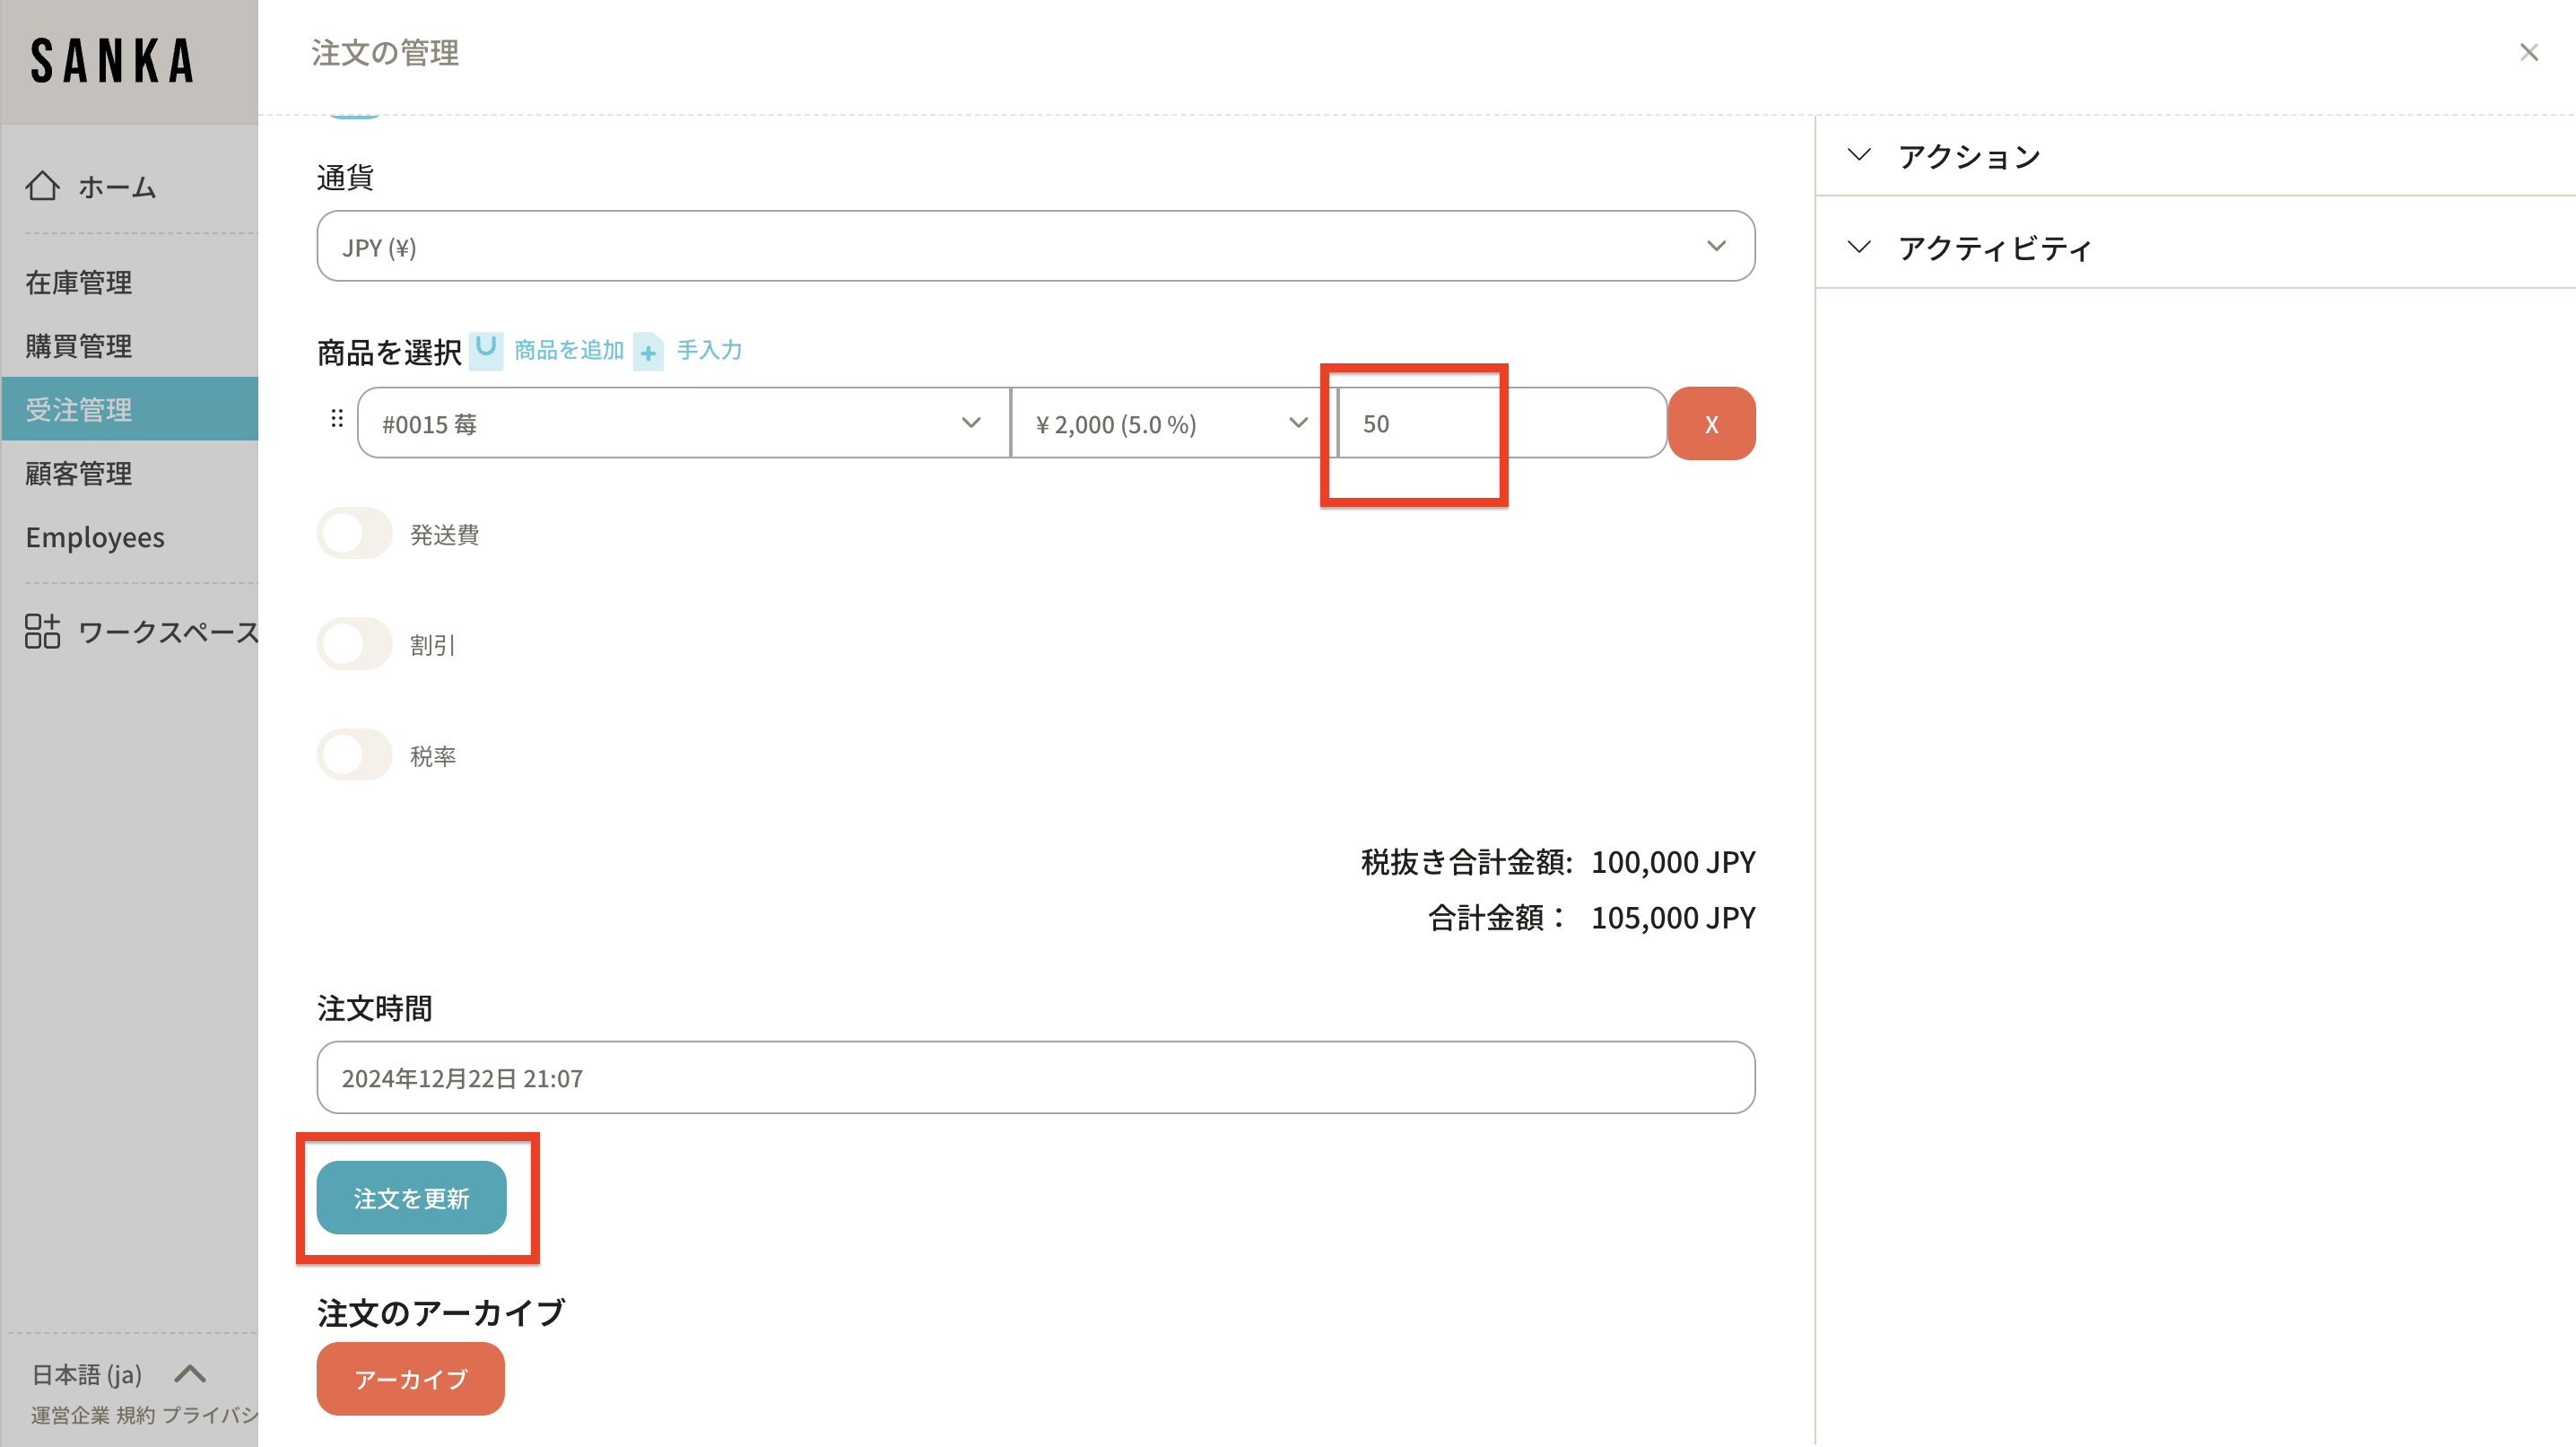Open the #0015 苺 product dropdown
The height and width of the screenshot is (1447, 2576).
point(682,423)
